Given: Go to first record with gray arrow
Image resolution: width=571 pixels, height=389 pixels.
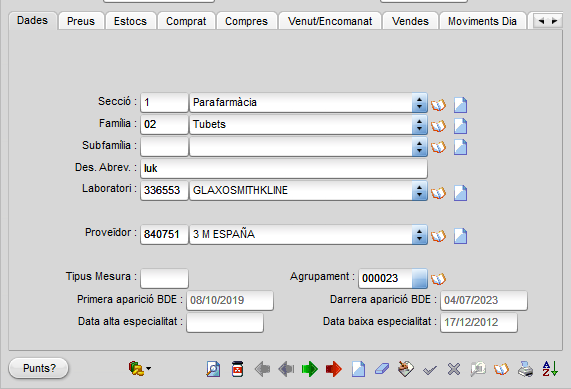Looking at the screenshot, I should tap(262, 369).
